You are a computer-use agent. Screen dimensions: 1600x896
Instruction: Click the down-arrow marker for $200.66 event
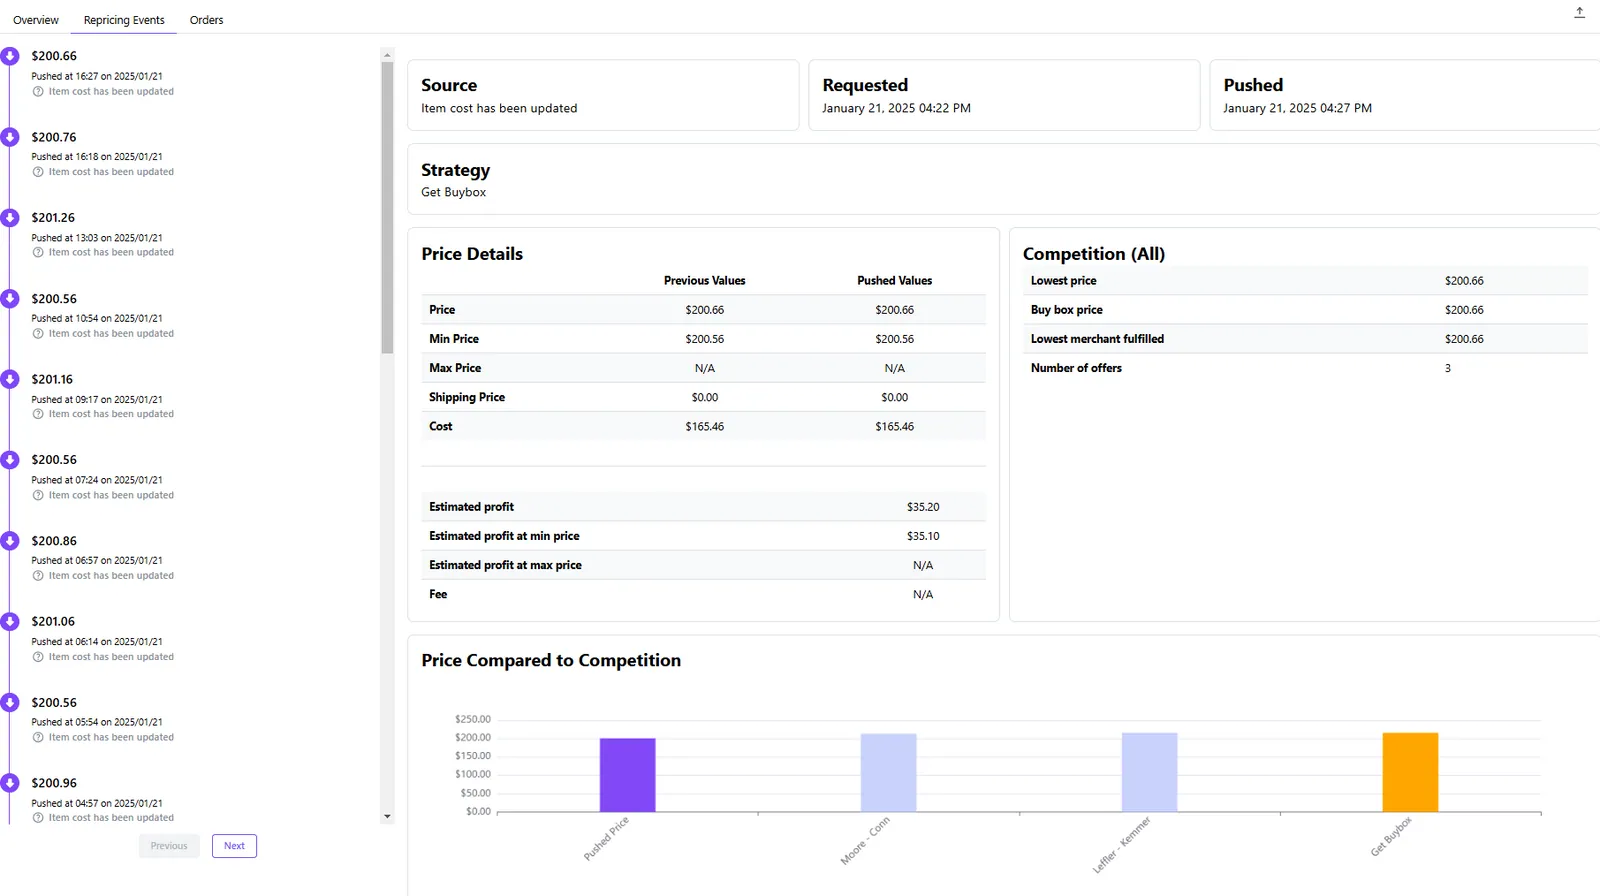(x=10, y=56)
